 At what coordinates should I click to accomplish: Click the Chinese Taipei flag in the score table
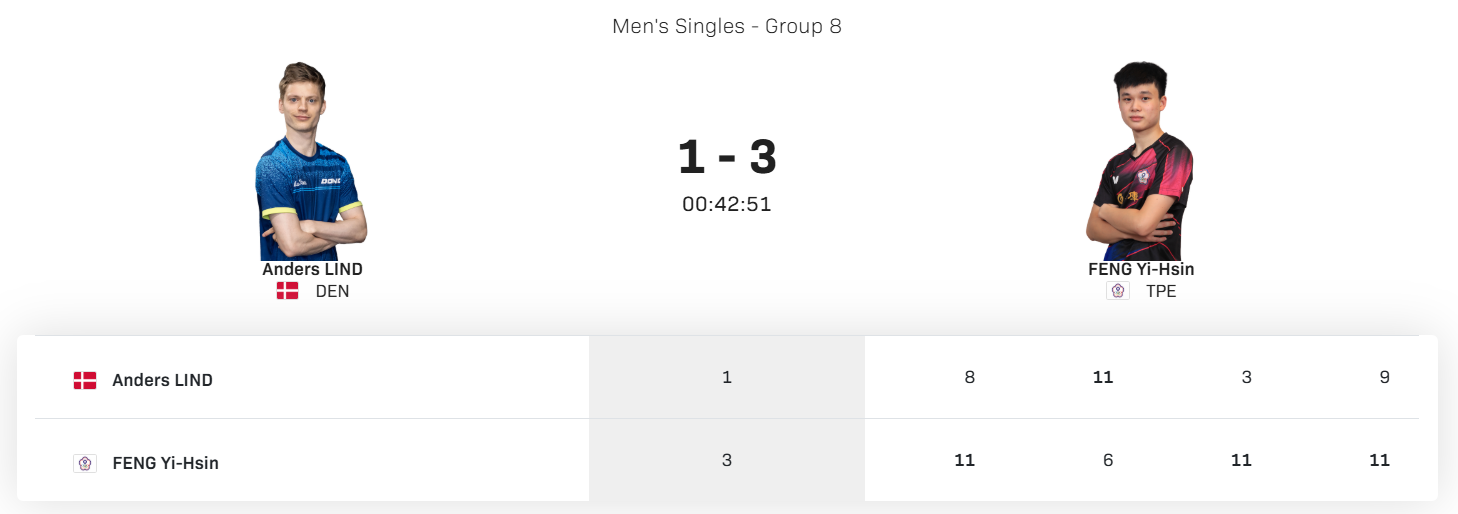pyautogui.click(x=85, y=463)
